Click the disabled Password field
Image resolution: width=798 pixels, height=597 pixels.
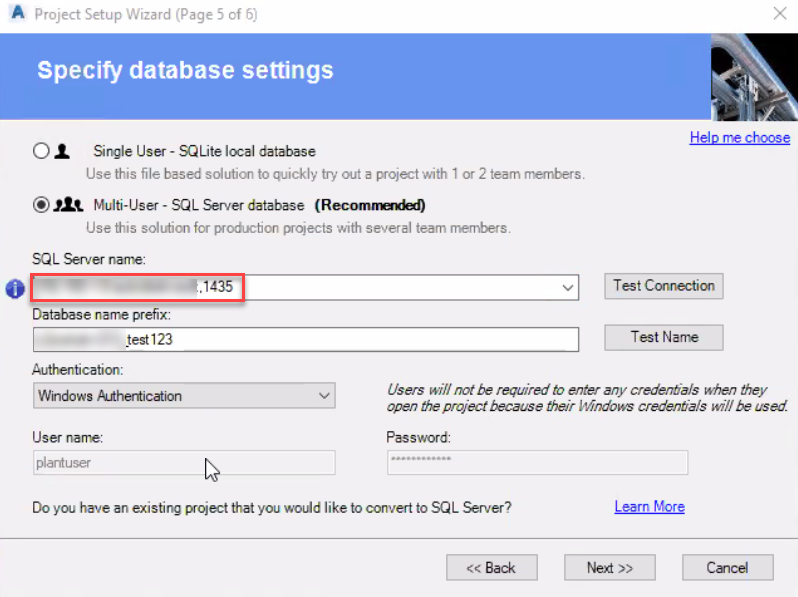(x=537, y=463)
